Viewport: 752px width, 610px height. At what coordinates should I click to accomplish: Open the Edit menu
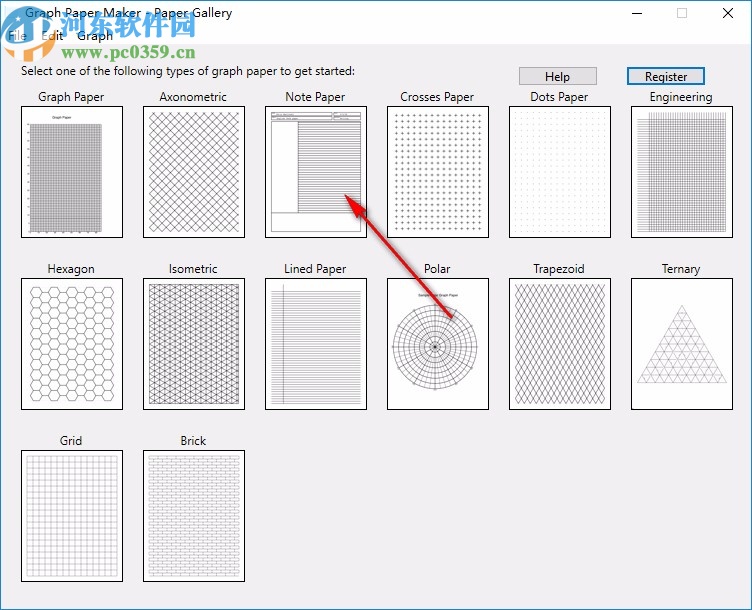pos(52,36)
